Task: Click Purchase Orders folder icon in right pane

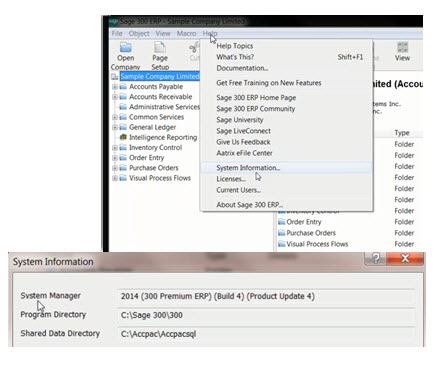Action: point(282,233)
